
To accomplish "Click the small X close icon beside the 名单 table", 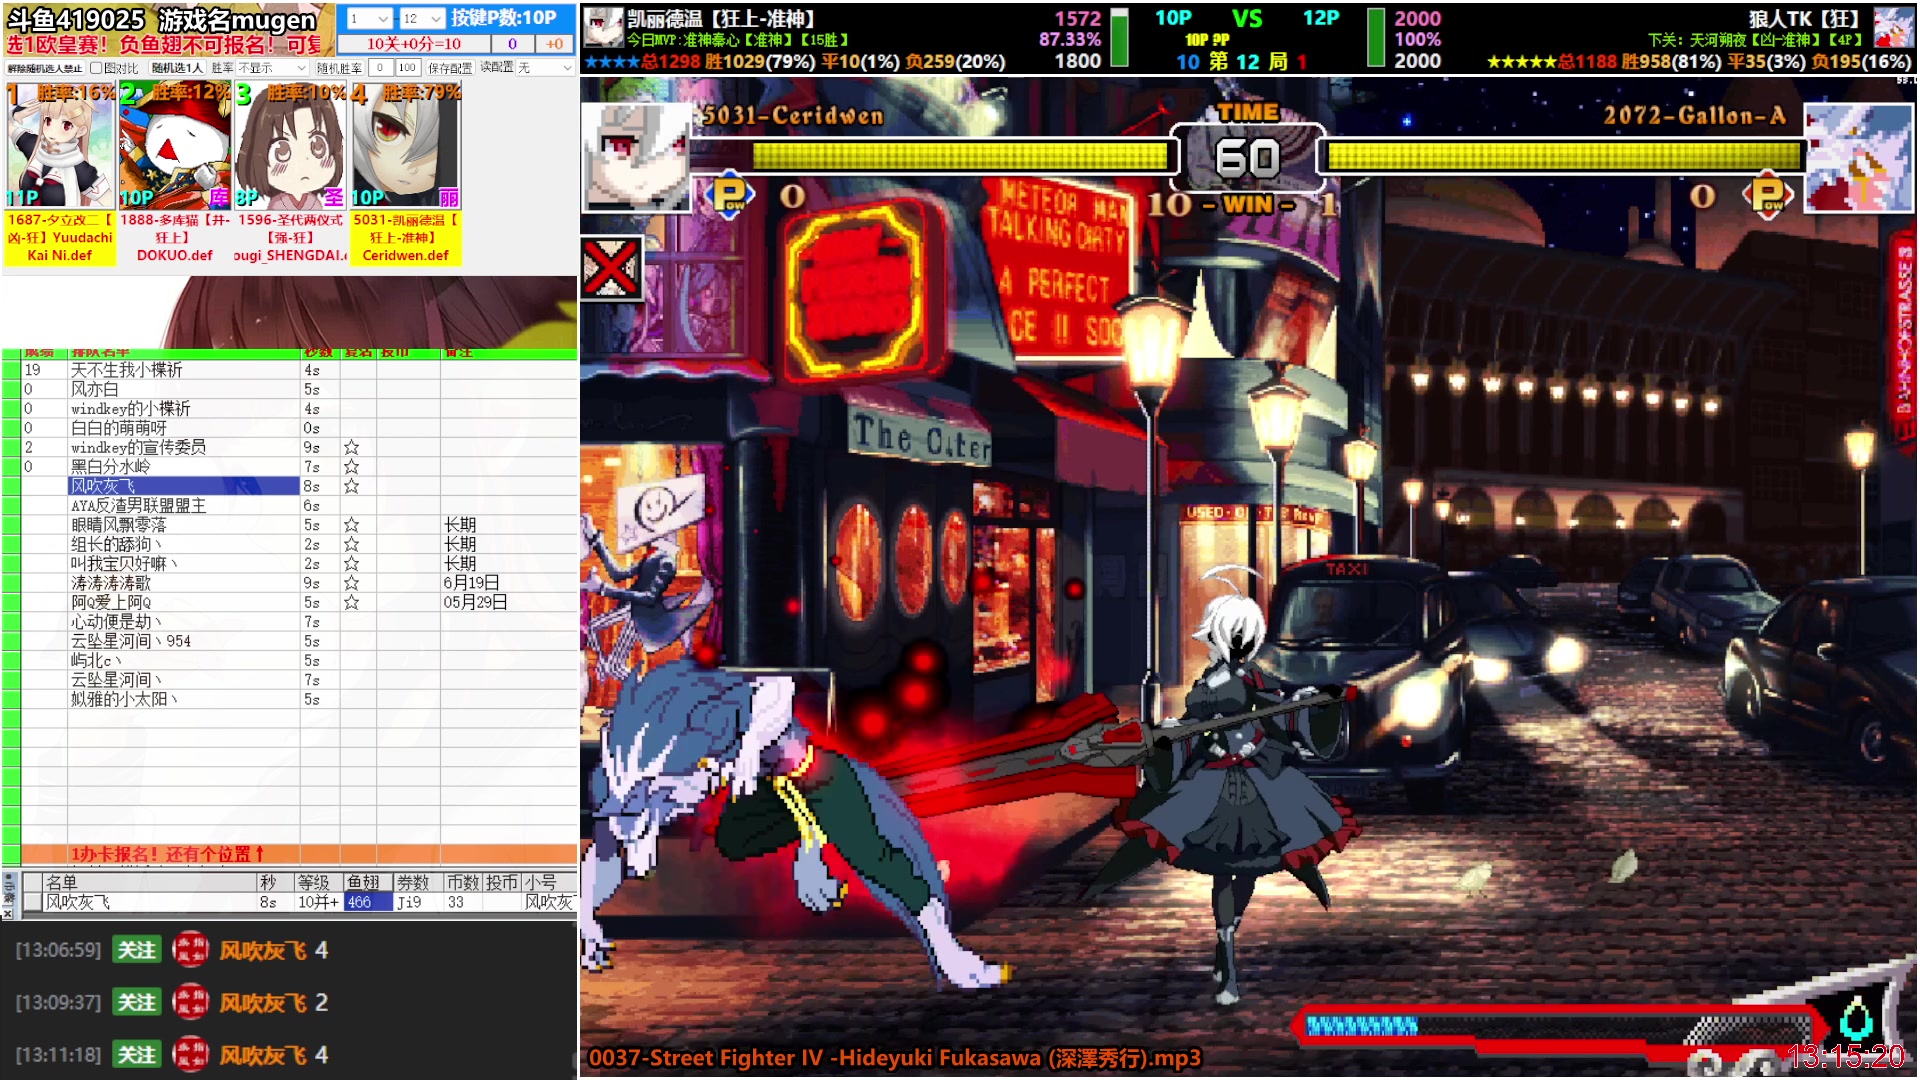I will [8, 912].
